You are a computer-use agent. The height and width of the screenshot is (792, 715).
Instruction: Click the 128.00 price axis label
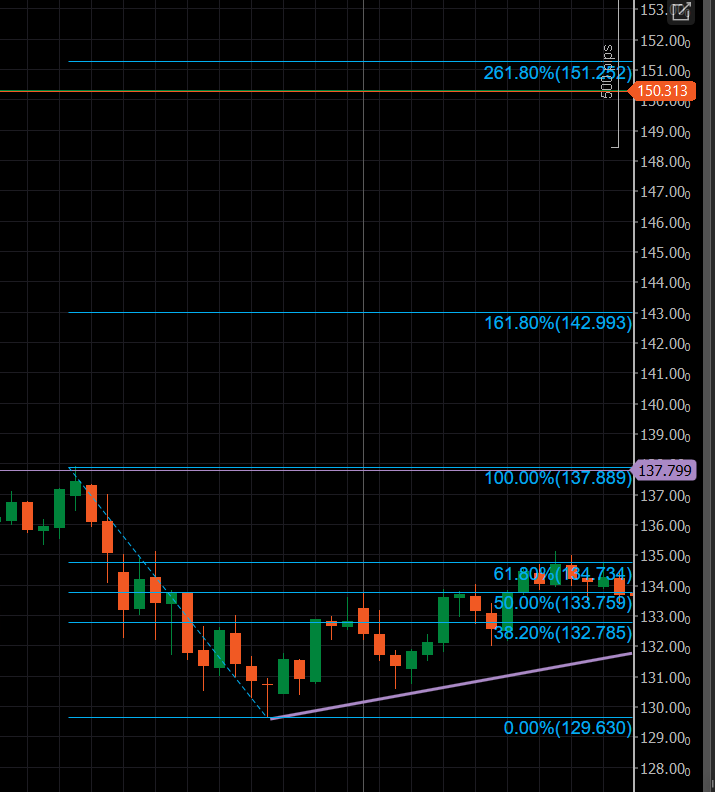[666, 769]
